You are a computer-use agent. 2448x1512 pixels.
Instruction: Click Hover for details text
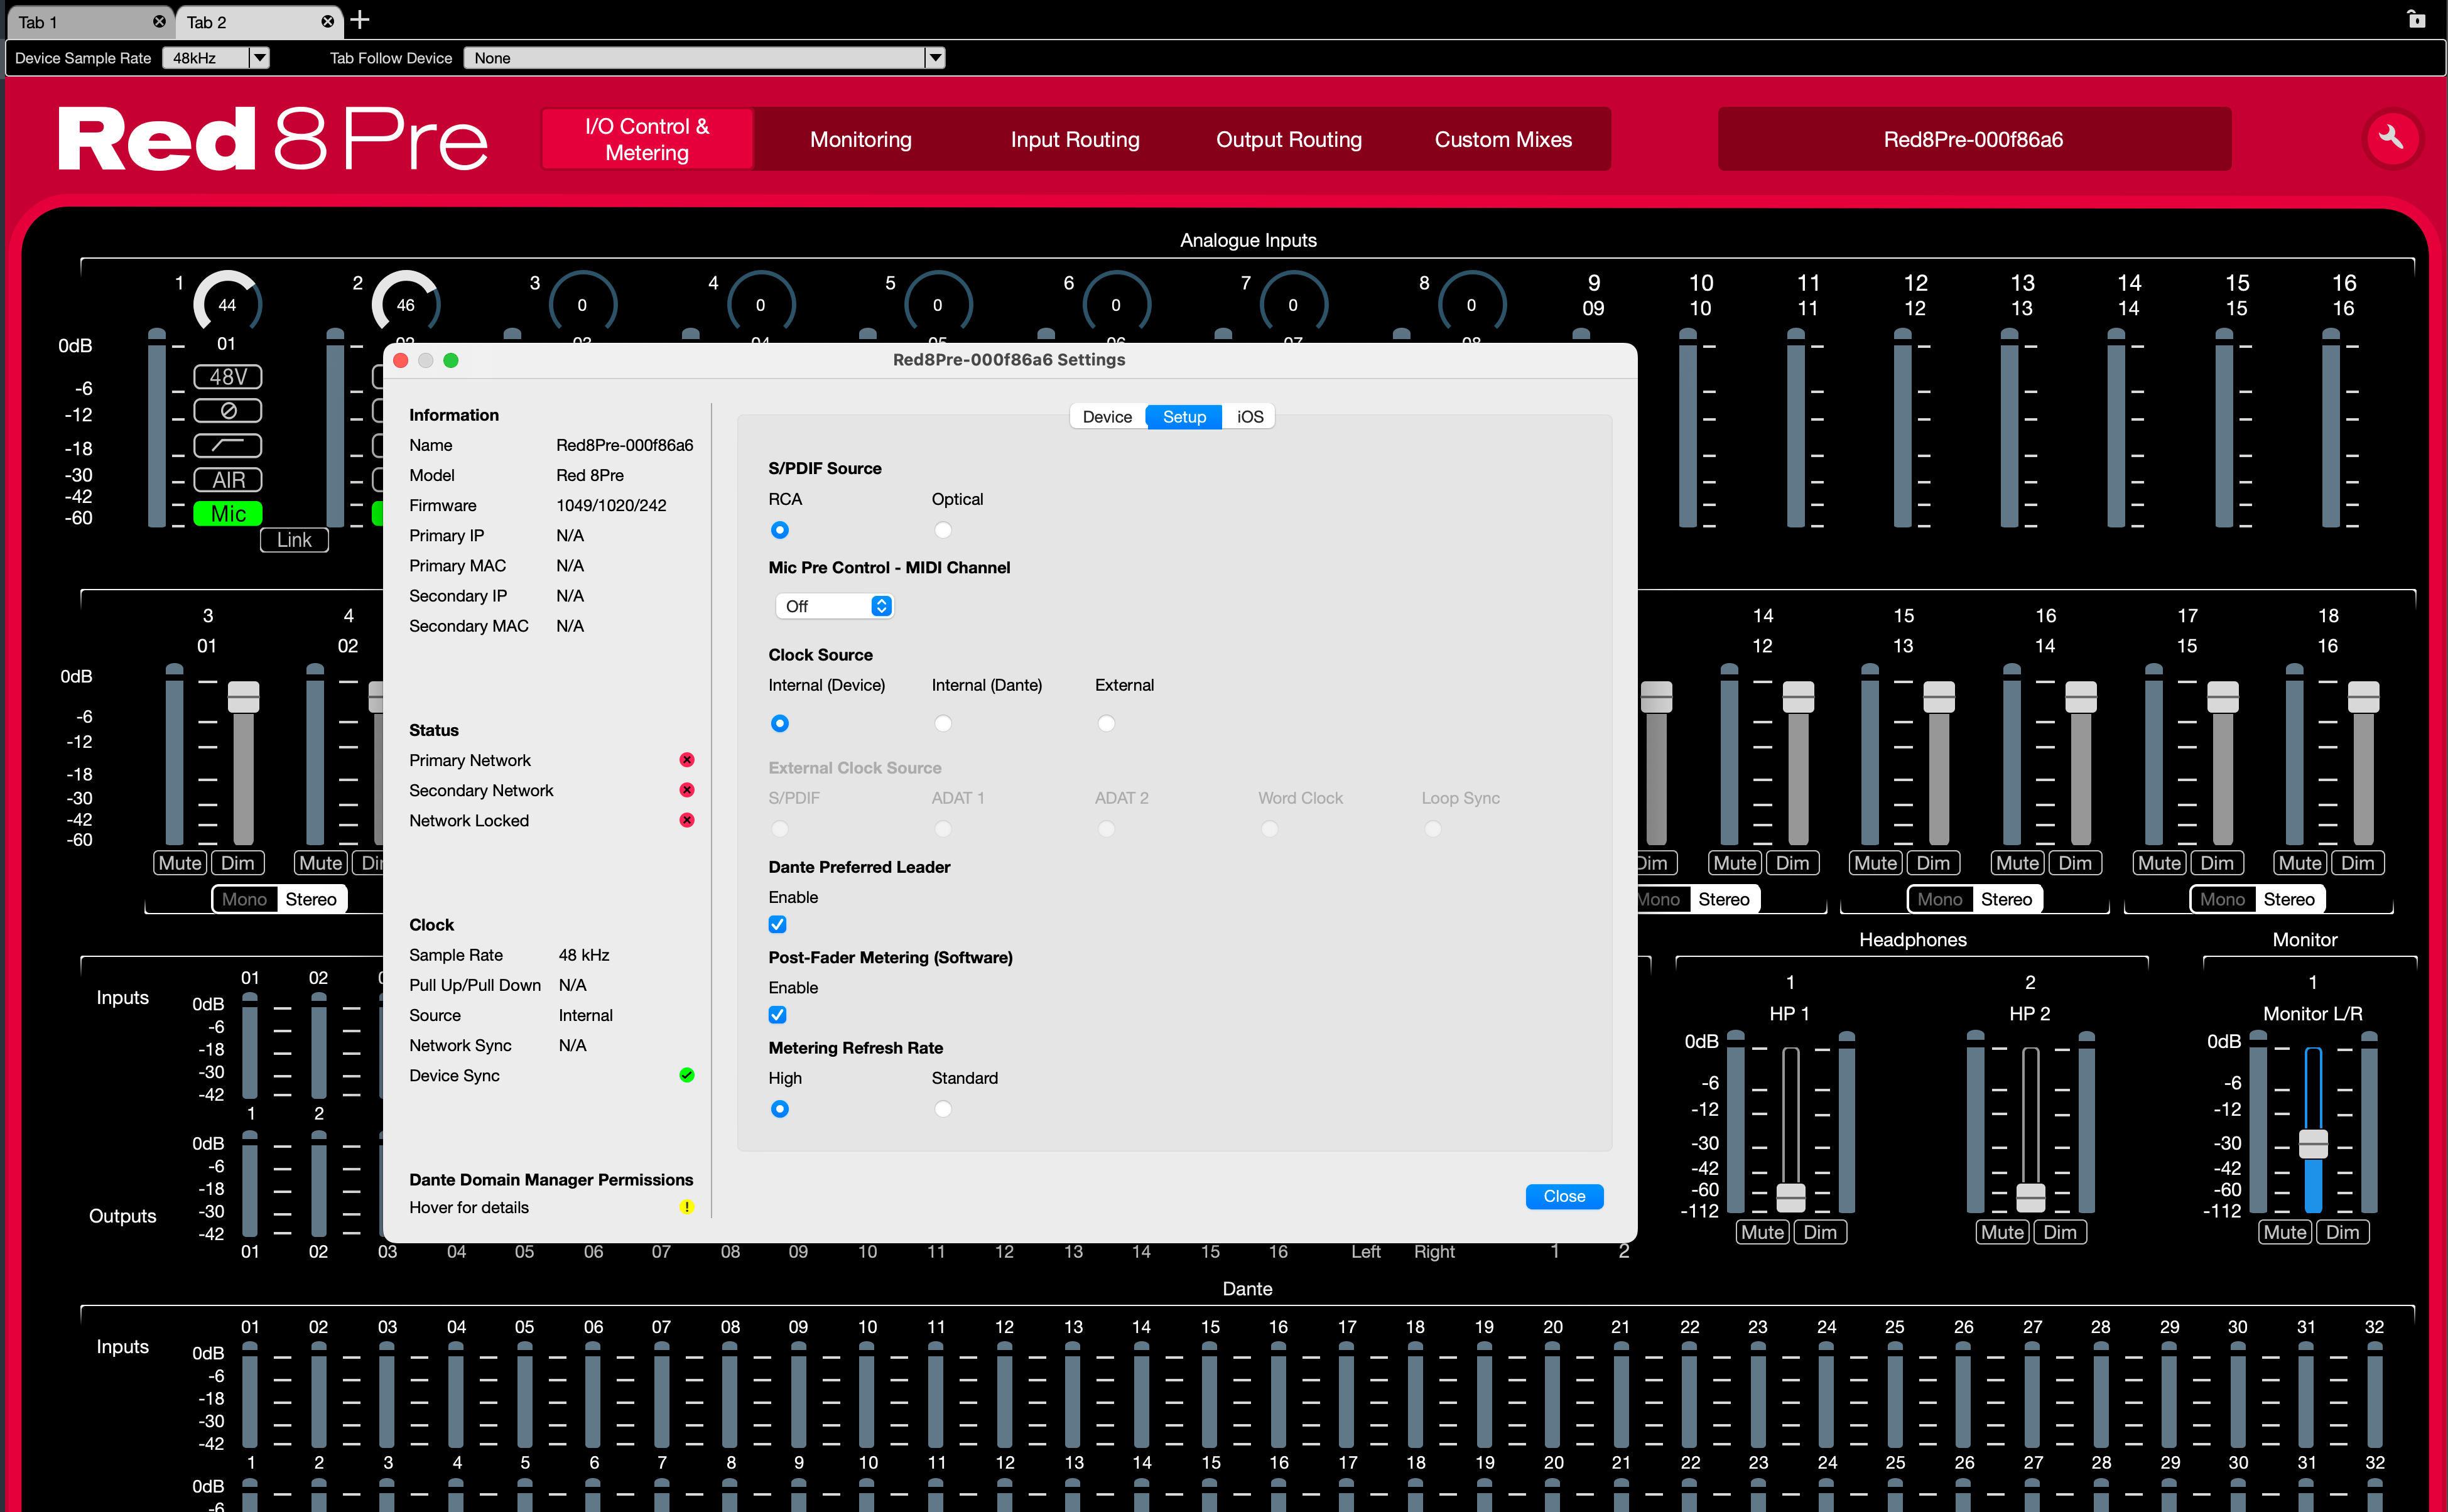tap(469, 1207)
